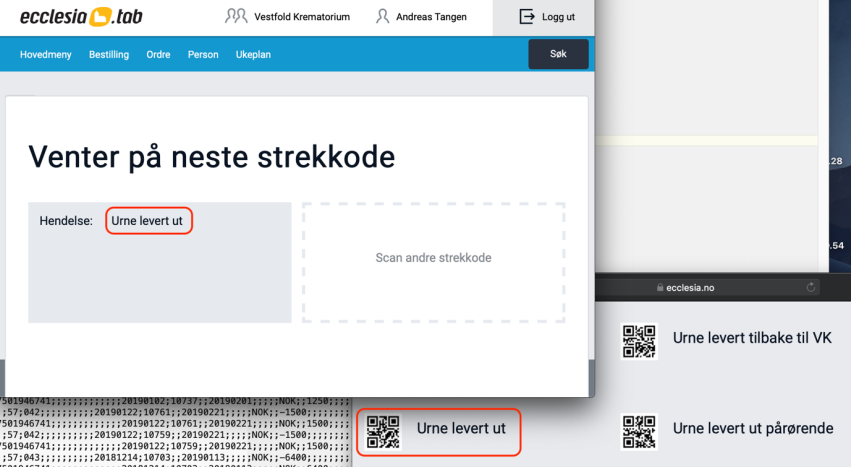Click the user icon beside Andreas Tangen
The width and height of the screenshot is (851, 467).
[383, 16]
